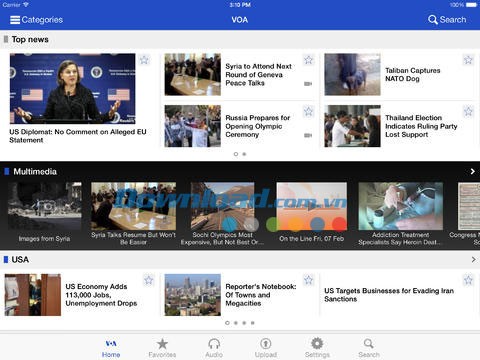Favorite Russia Prepares for Olympic Ceremony story
The height and width of the screenshot is (360, 480).
(308, 111)
